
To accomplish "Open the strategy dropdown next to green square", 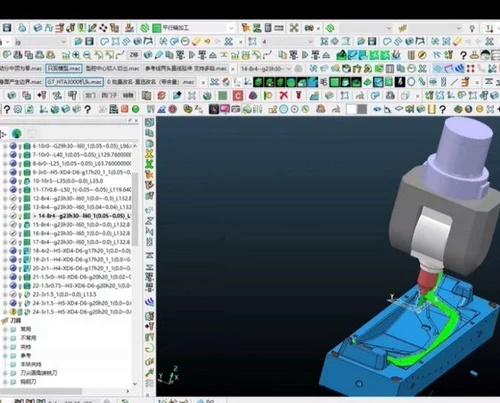I will [231, 28].
